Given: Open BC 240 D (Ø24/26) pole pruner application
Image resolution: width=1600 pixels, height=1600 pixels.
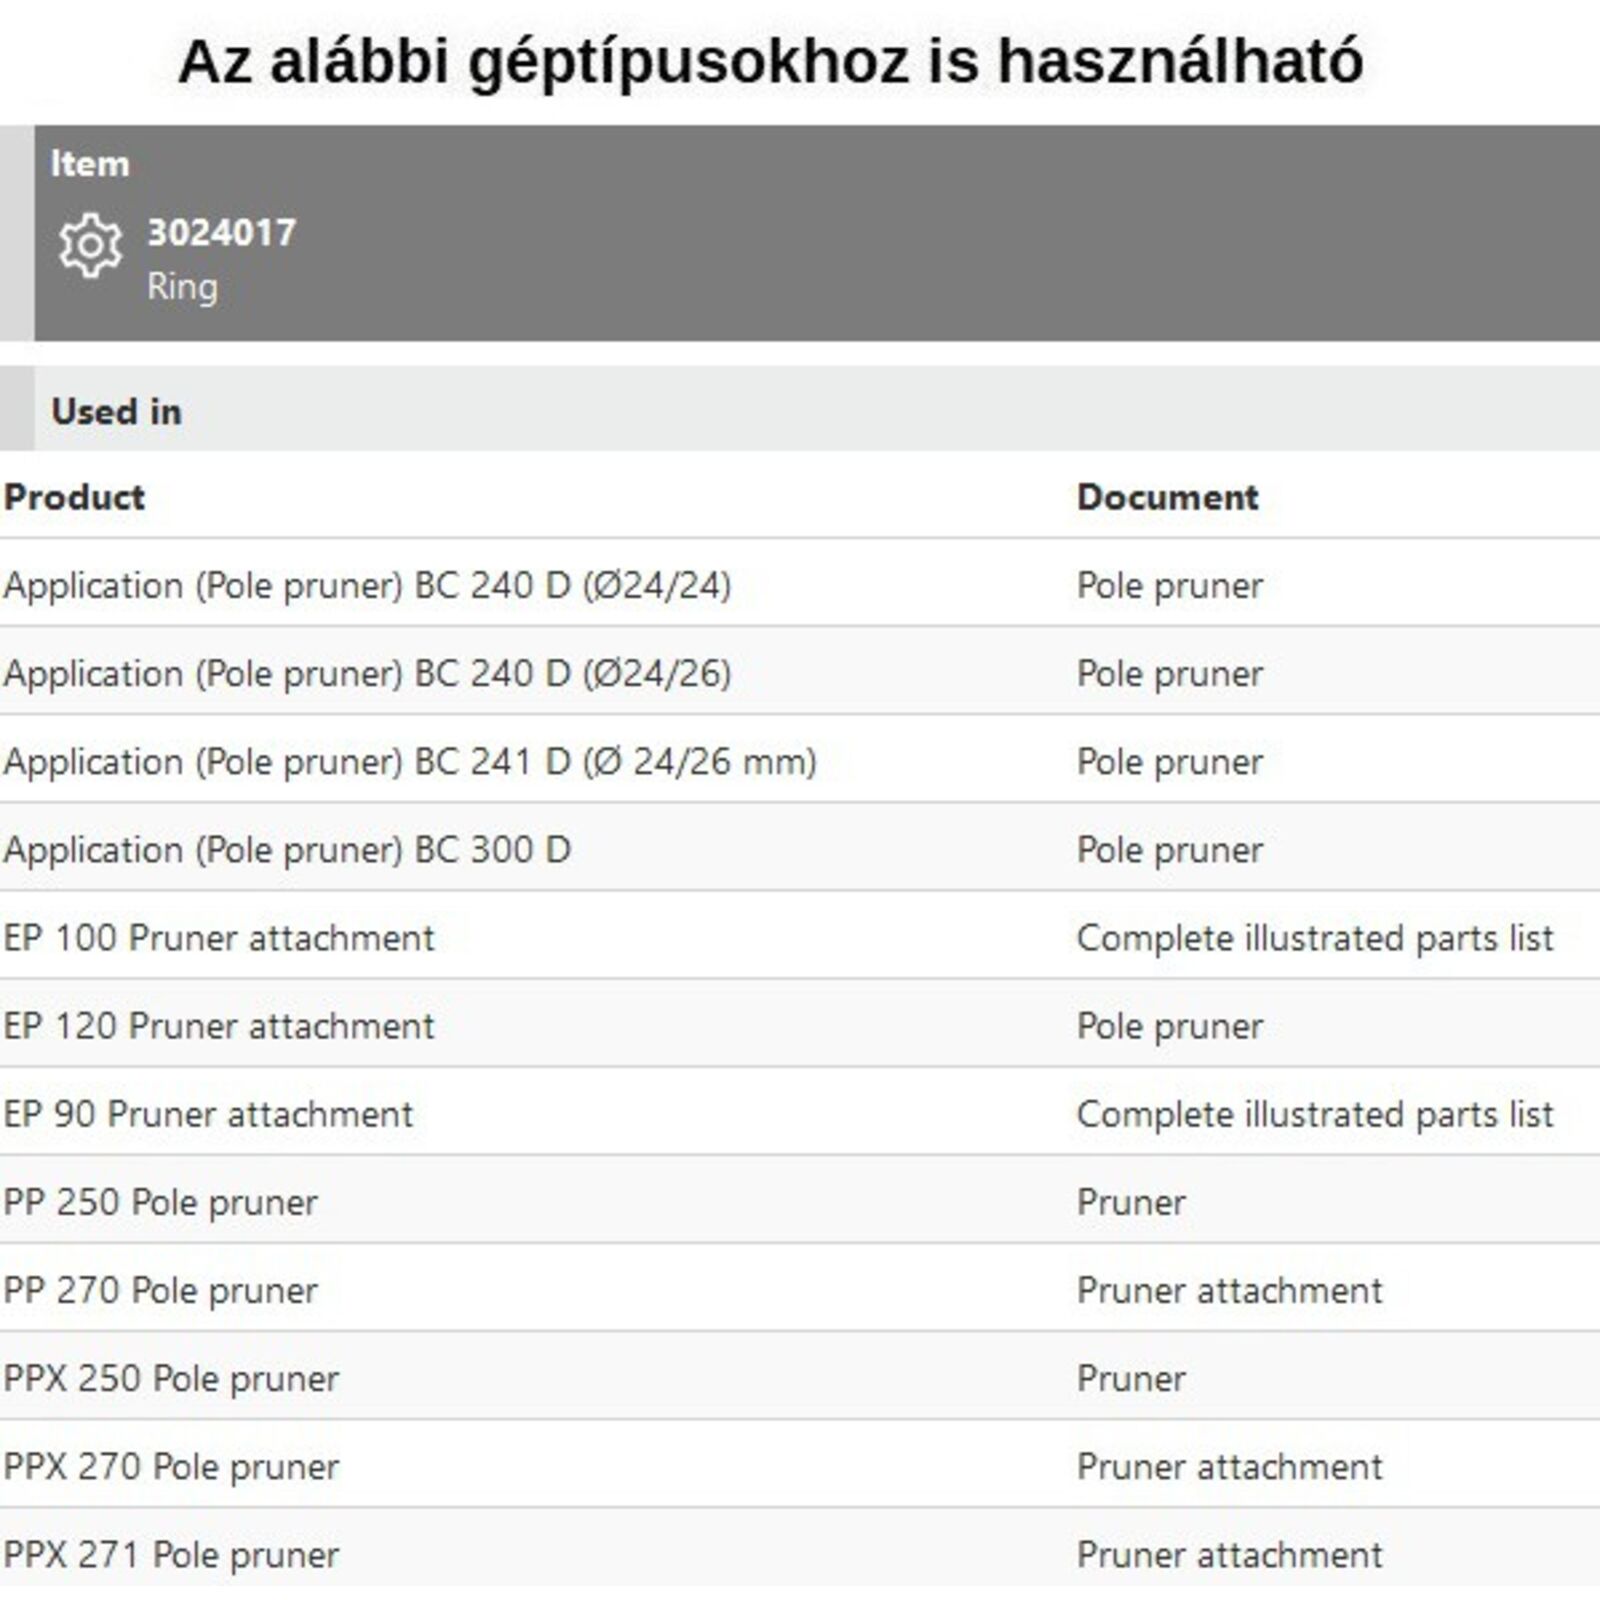Looking at the screenshot, I should coord(367,673).
